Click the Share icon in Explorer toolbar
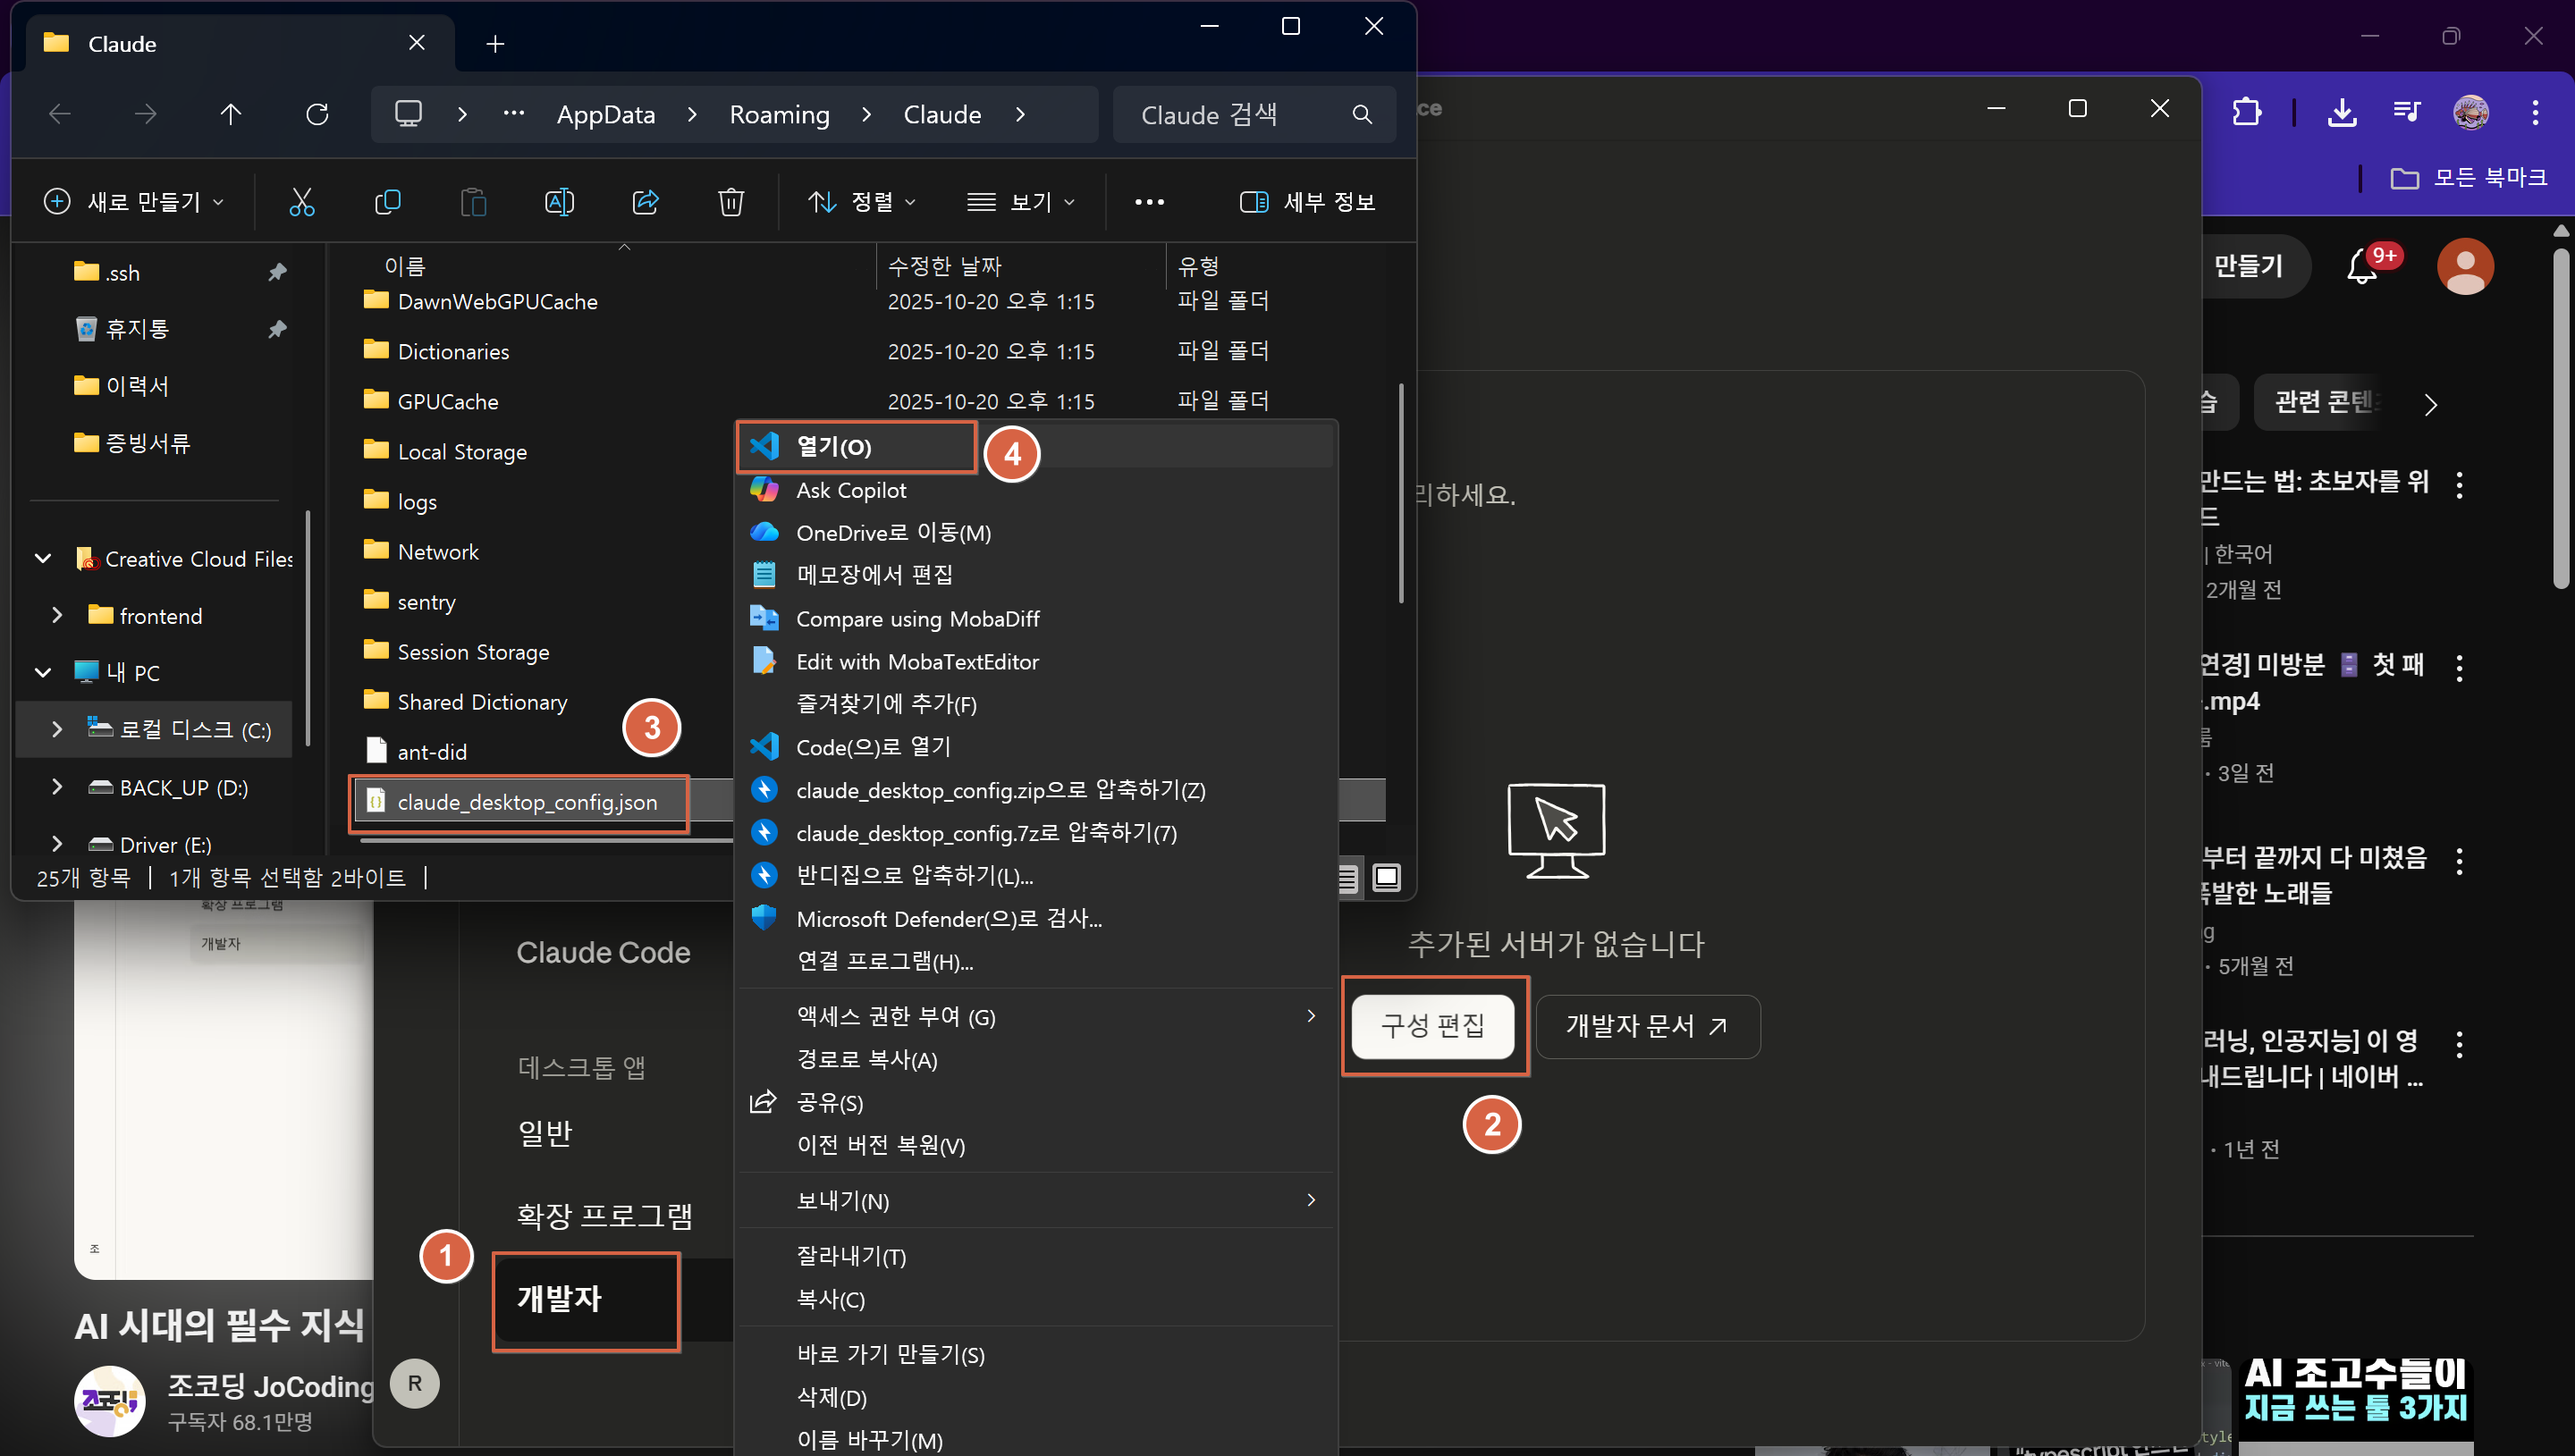Viewport: 2575px width, 1456px height. [645, 202]
